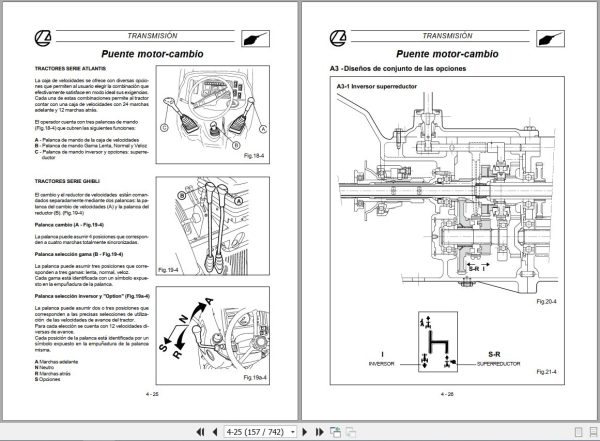The height and width of the screenshot is (441, 600).
Task: Click 'Palanca selección gama (B - Fig.19-4)' heading
Action: pos(79,254)
